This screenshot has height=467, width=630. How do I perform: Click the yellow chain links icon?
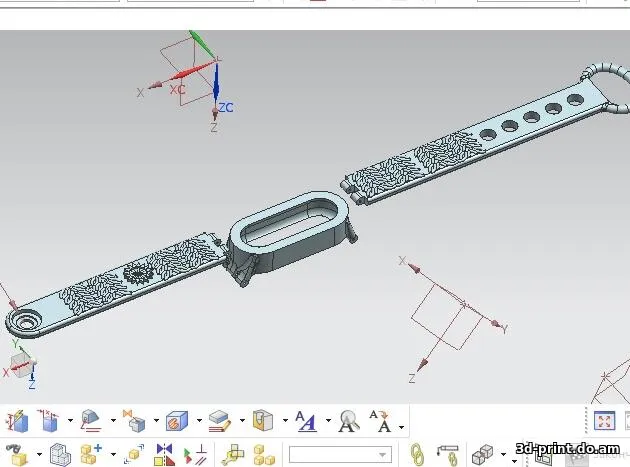pyautogui.click(x=417, y=455)
